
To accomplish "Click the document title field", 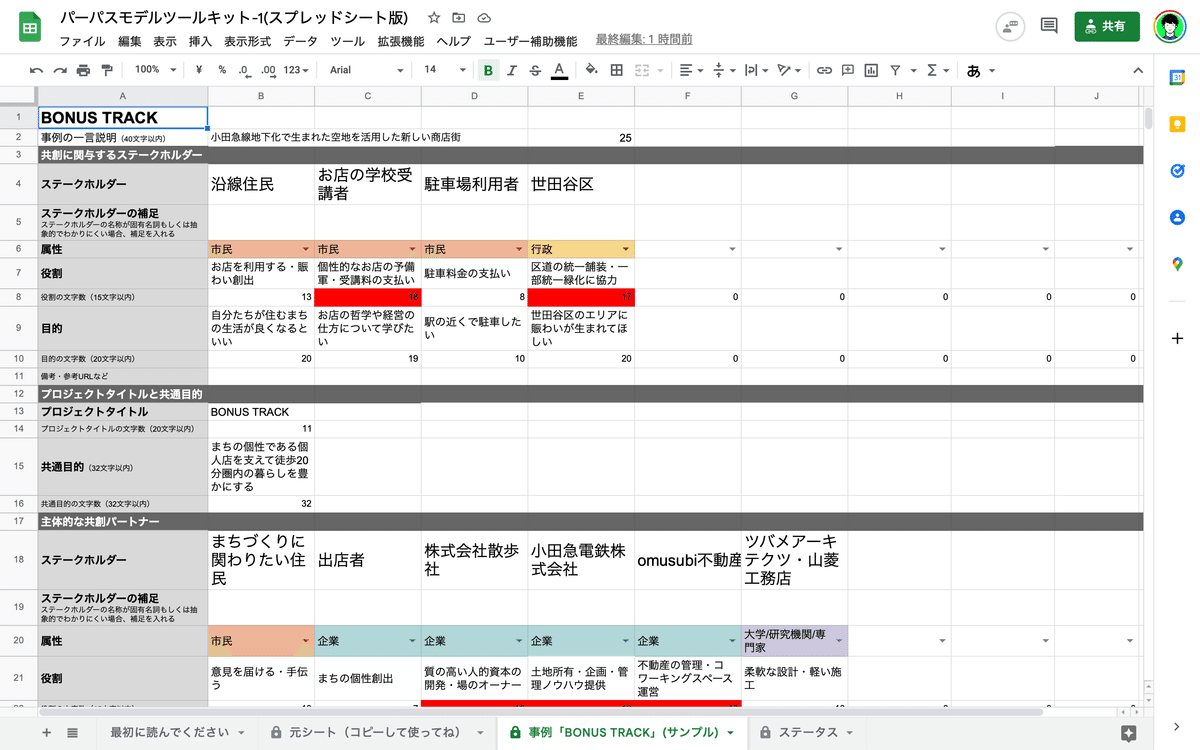I will point(236,18).
